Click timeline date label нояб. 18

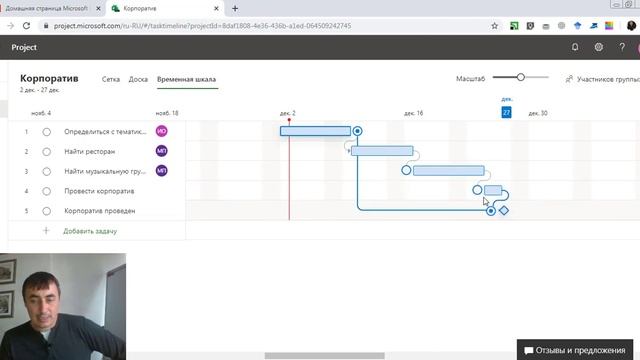(x=167, y=113)
